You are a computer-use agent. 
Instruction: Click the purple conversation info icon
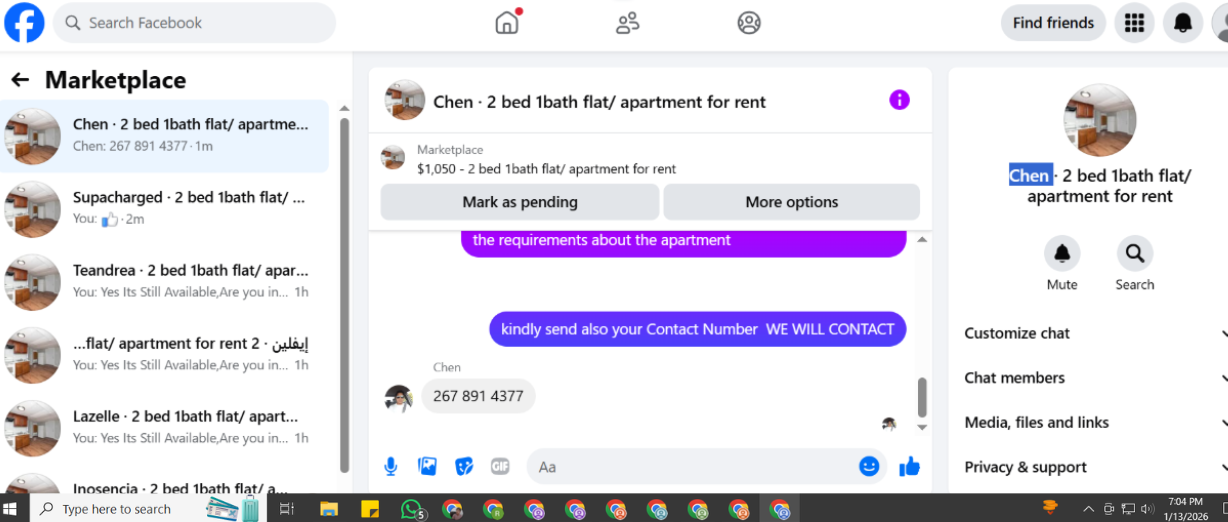click(x=899, y=100)
